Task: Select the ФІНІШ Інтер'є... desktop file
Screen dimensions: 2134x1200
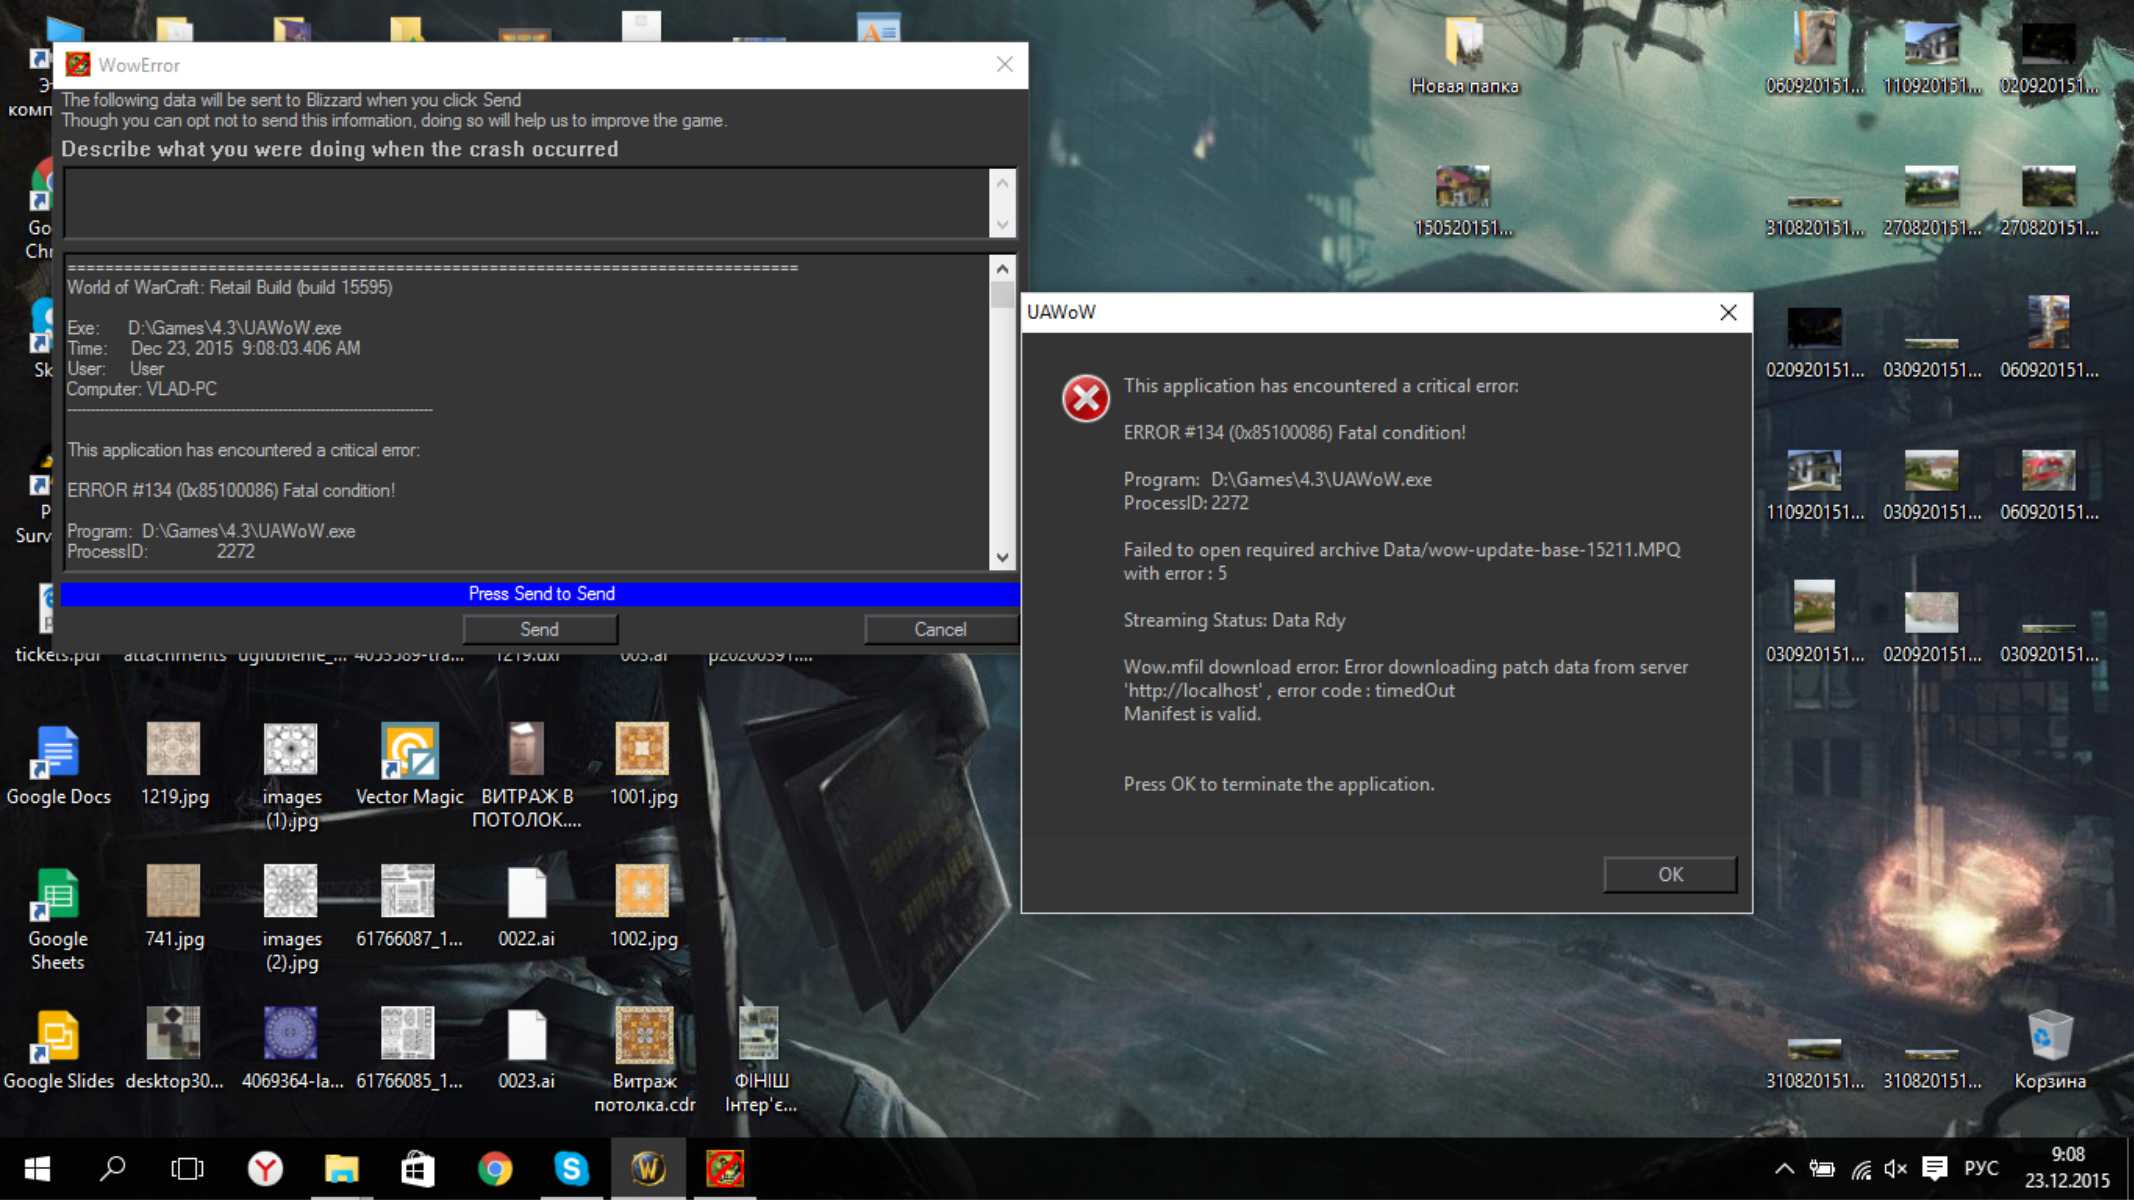Action: click(760, 1060)
